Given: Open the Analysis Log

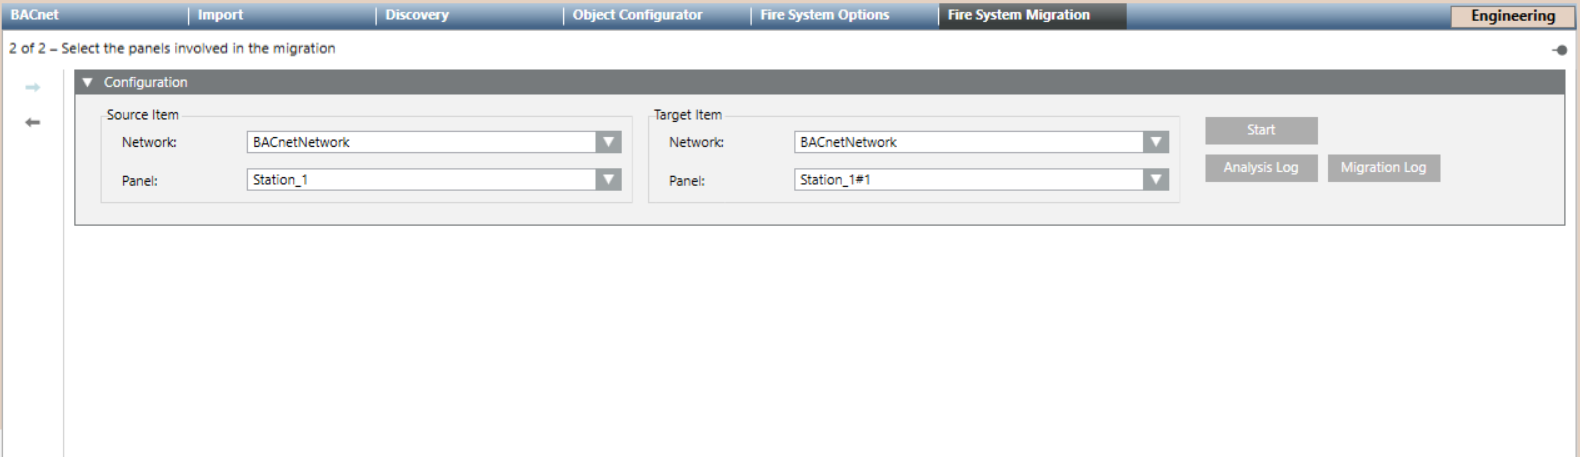Looking at the screenshot, I should point(1260,168).
